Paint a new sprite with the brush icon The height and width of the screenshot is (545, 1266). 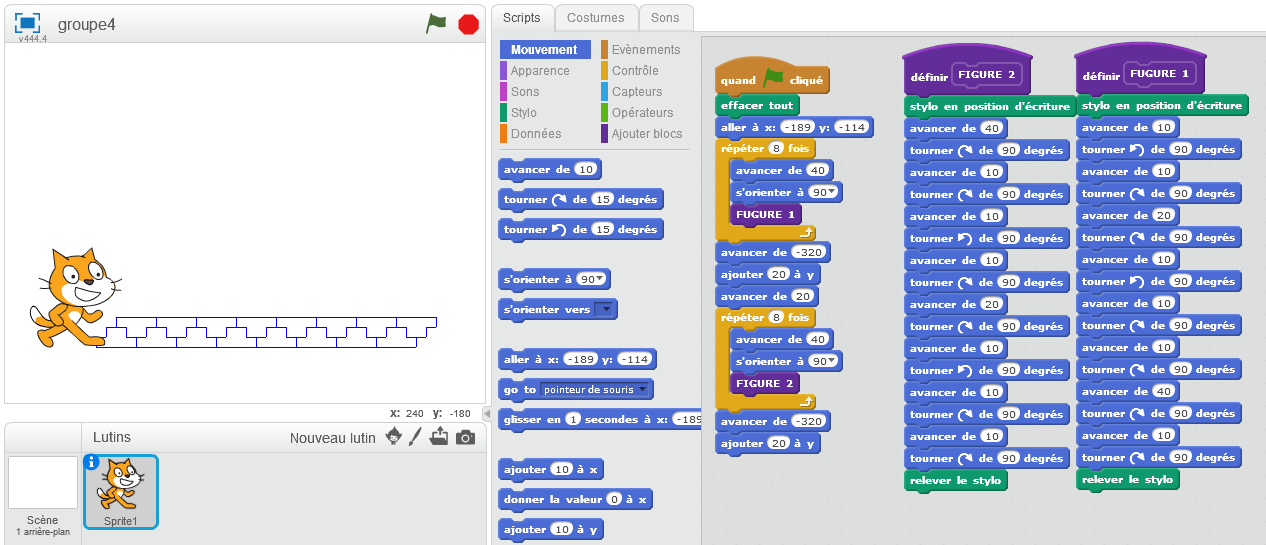click(x=416, y=437)
